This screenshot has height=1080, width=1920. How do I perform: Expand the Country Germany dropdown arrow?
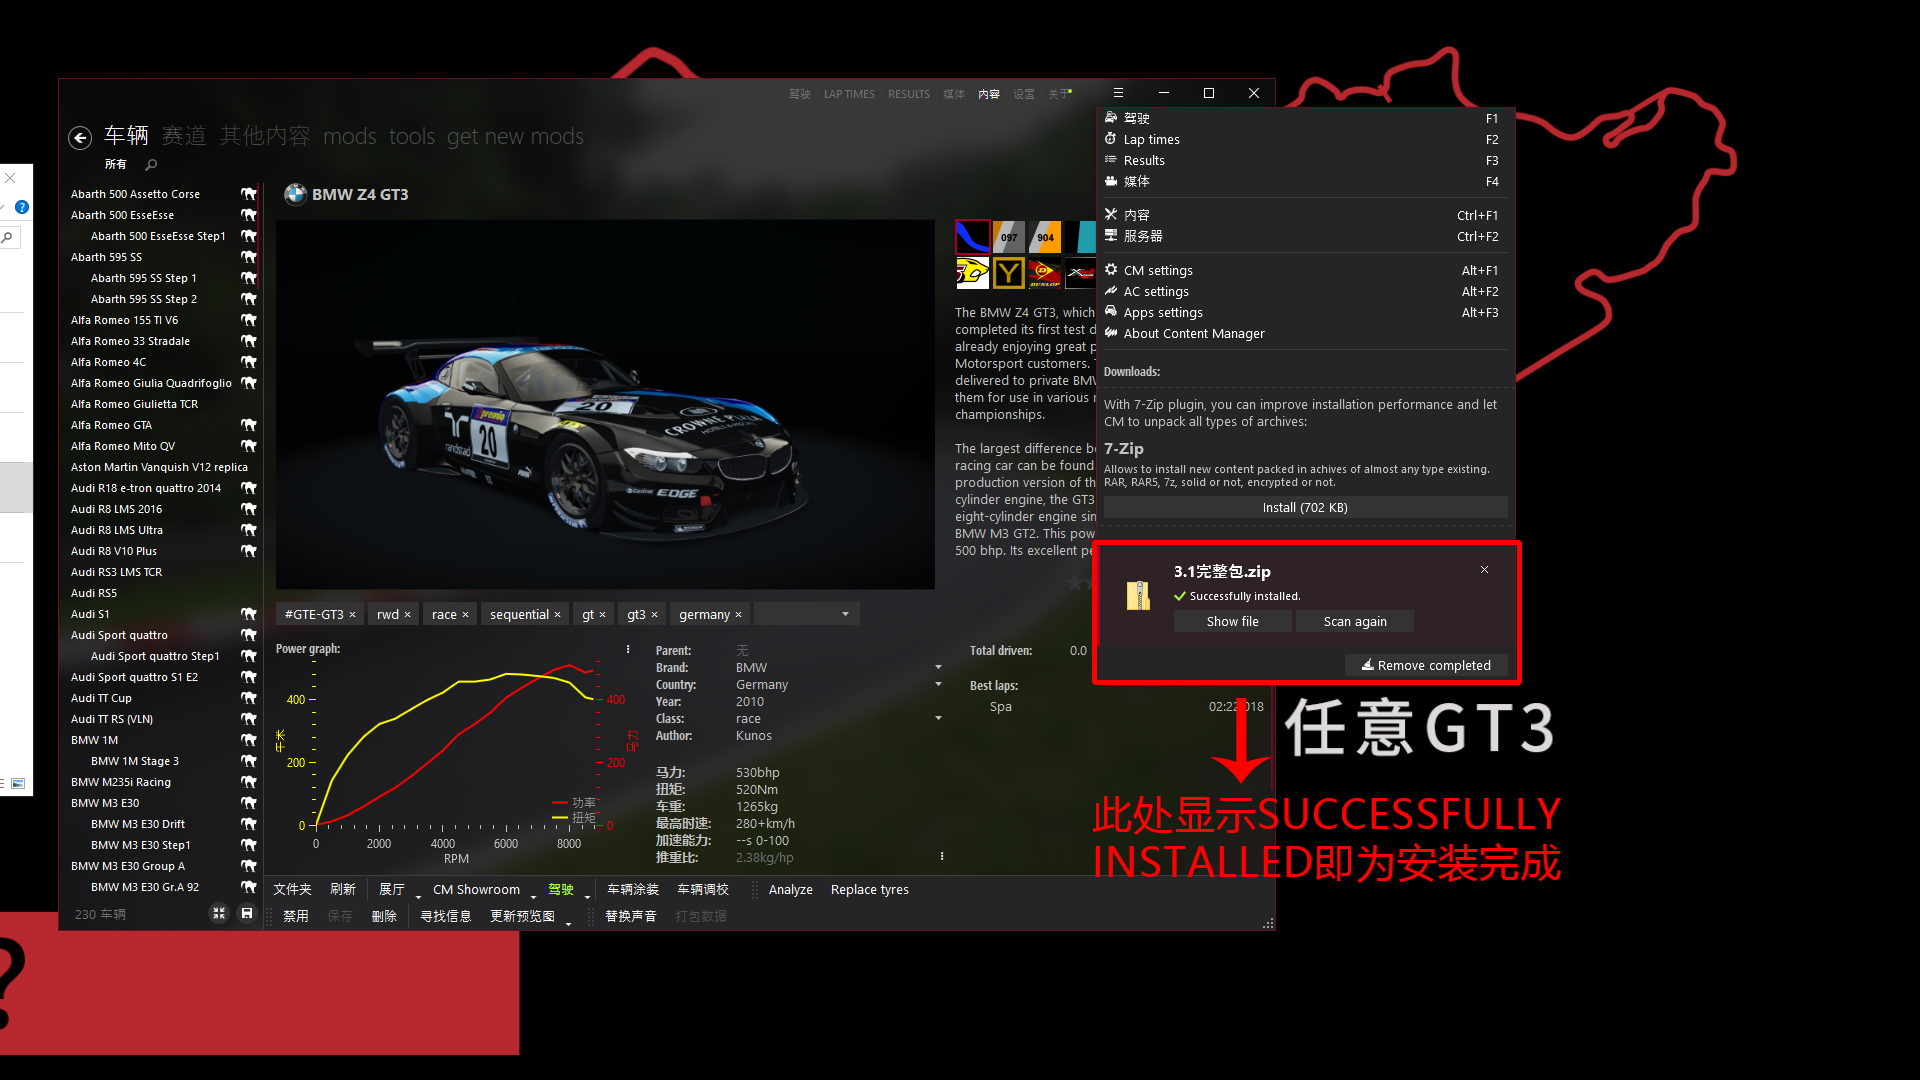tap(938, 684)
